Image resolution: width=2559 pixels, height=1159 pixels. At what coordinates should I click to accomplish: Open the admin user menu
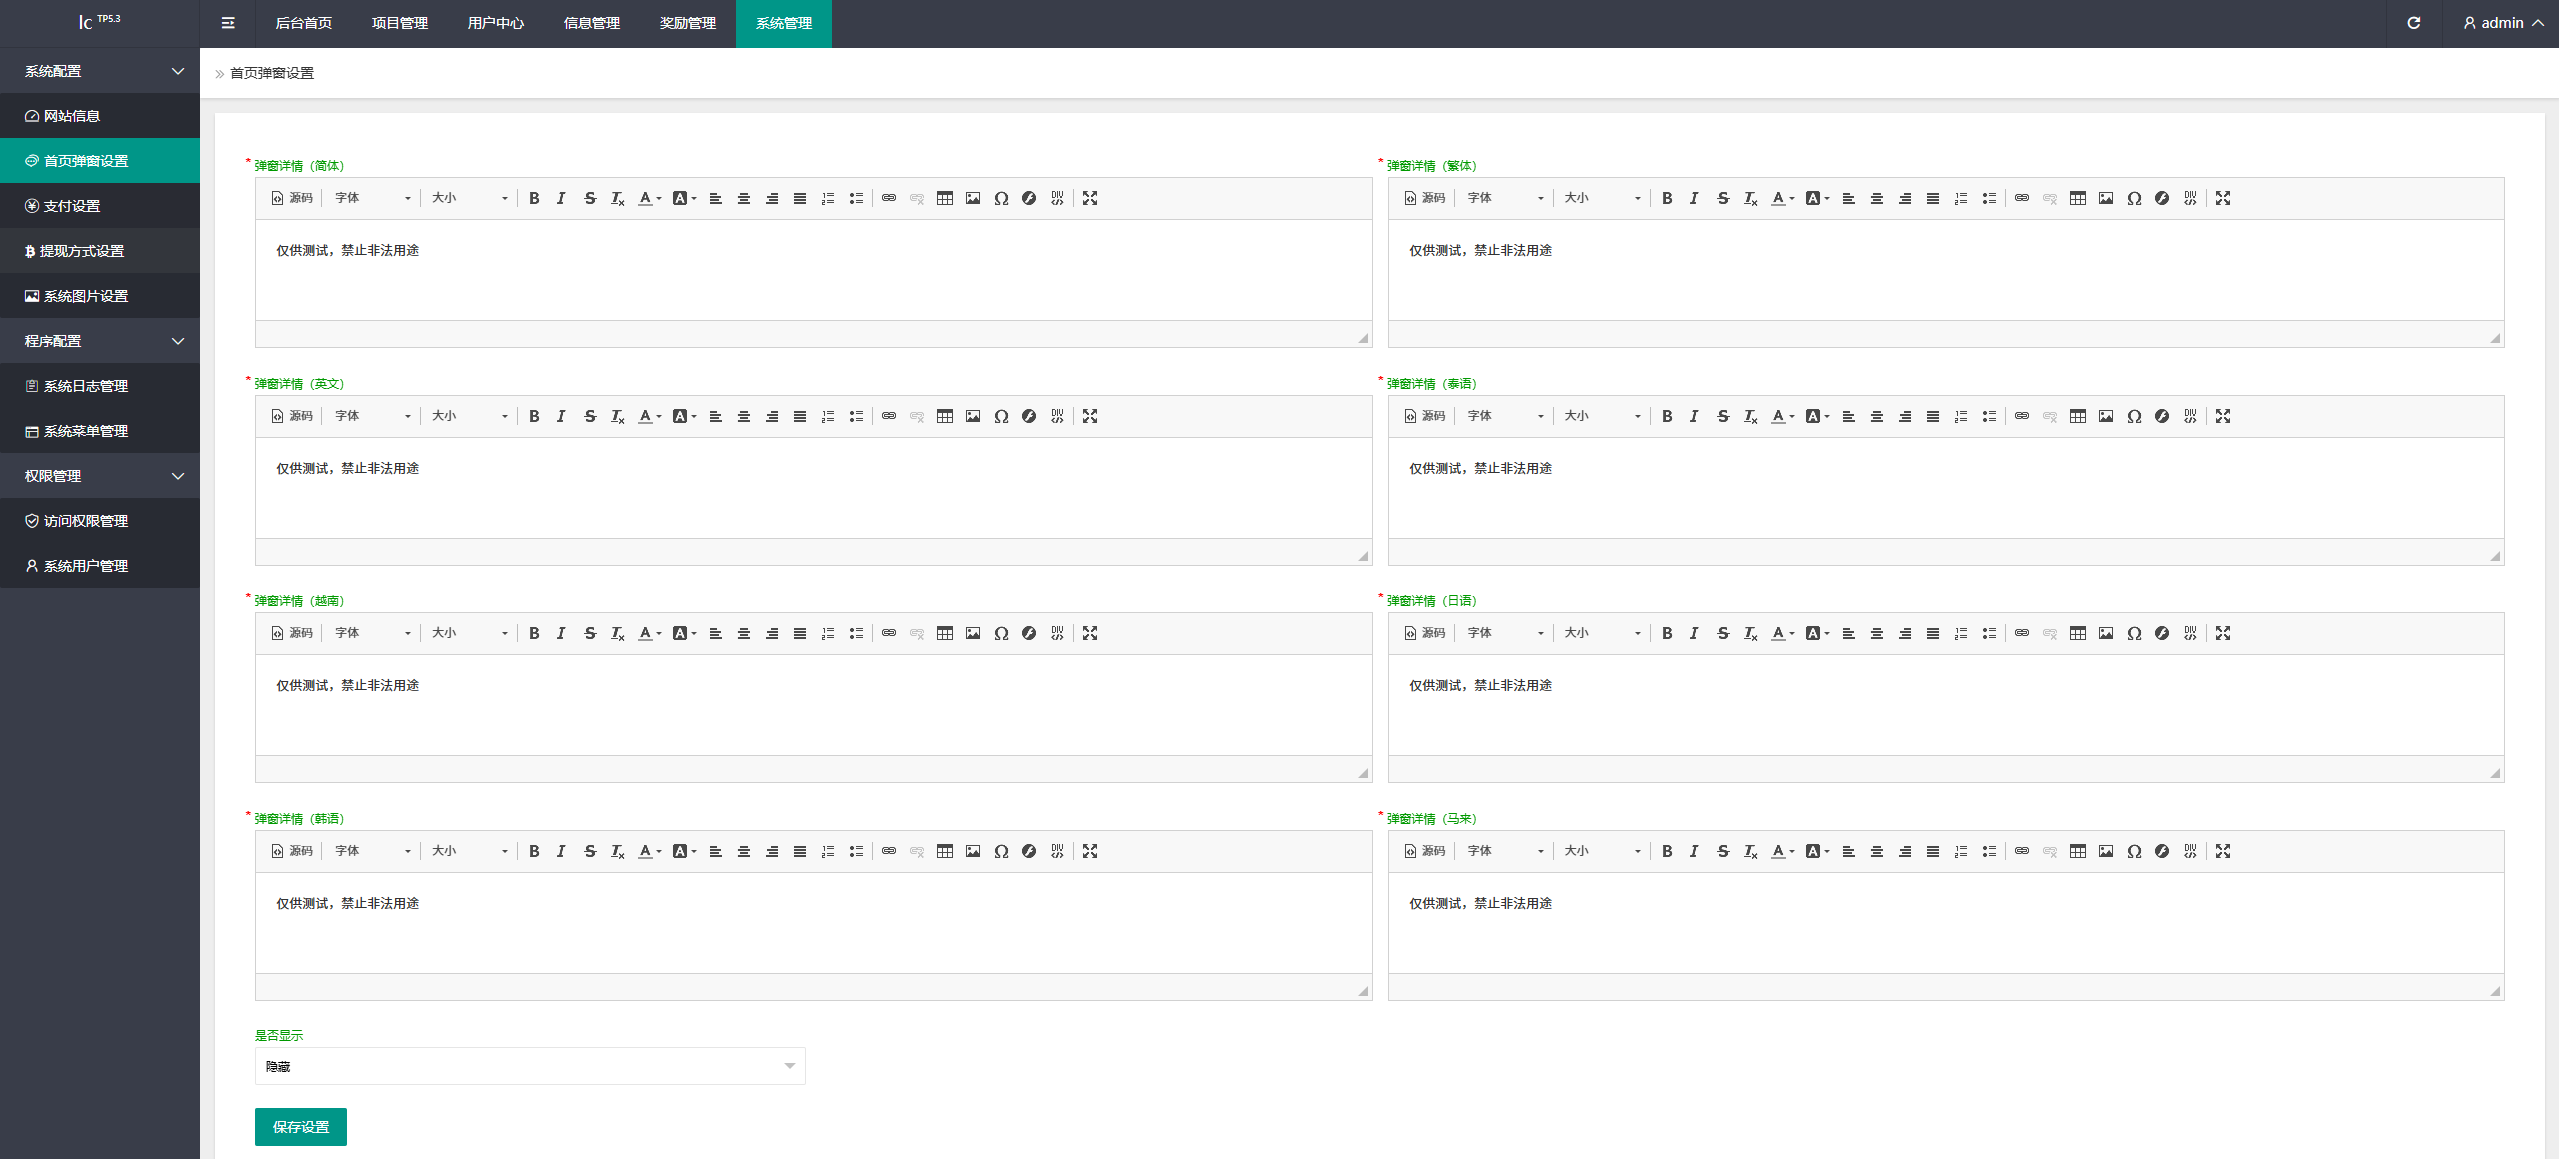(2503, 23)
